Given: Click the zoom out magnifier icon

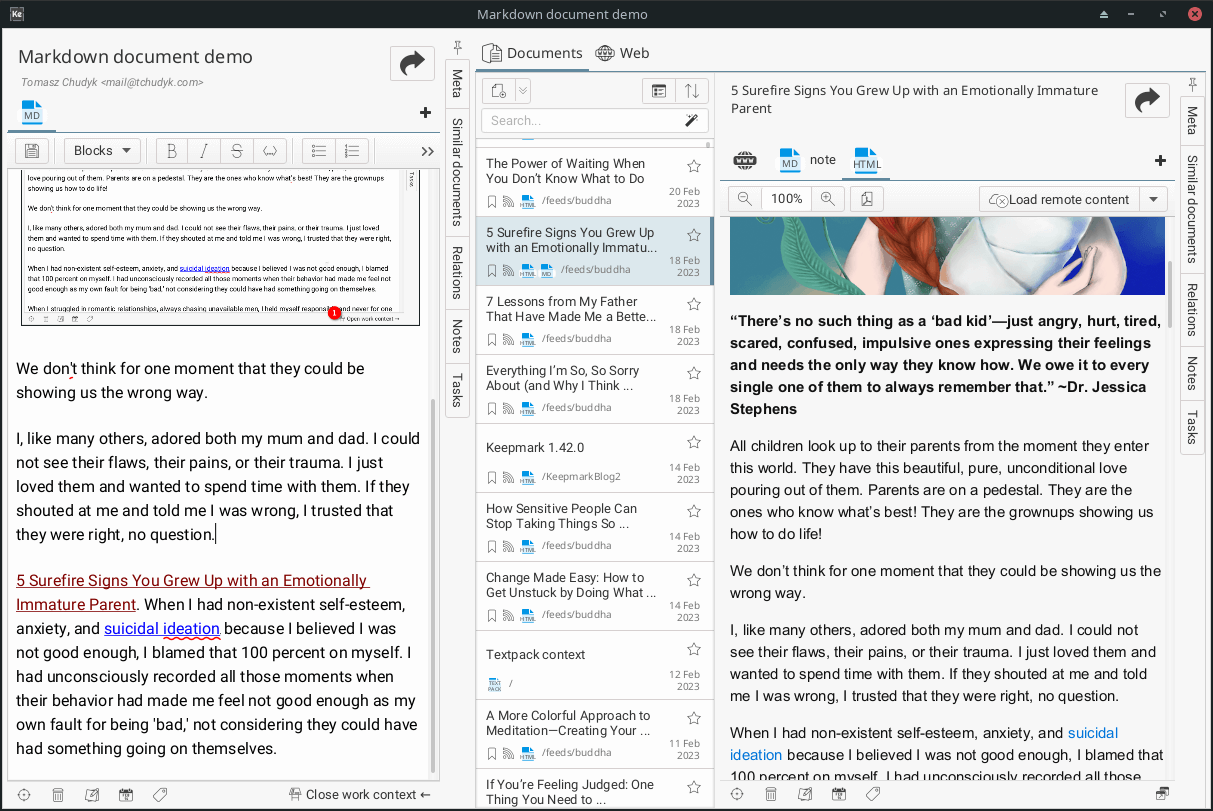Looking at the screenshot, I should 745,199.
